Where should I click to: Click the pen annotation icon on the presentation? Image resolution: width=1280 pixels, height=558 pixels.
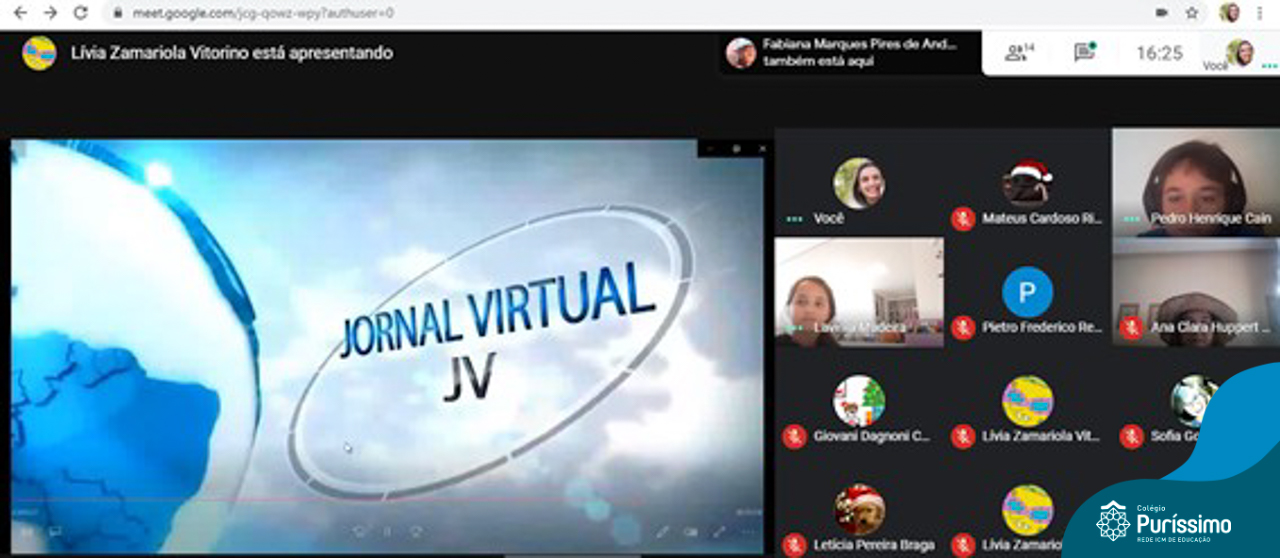point(662,531)
